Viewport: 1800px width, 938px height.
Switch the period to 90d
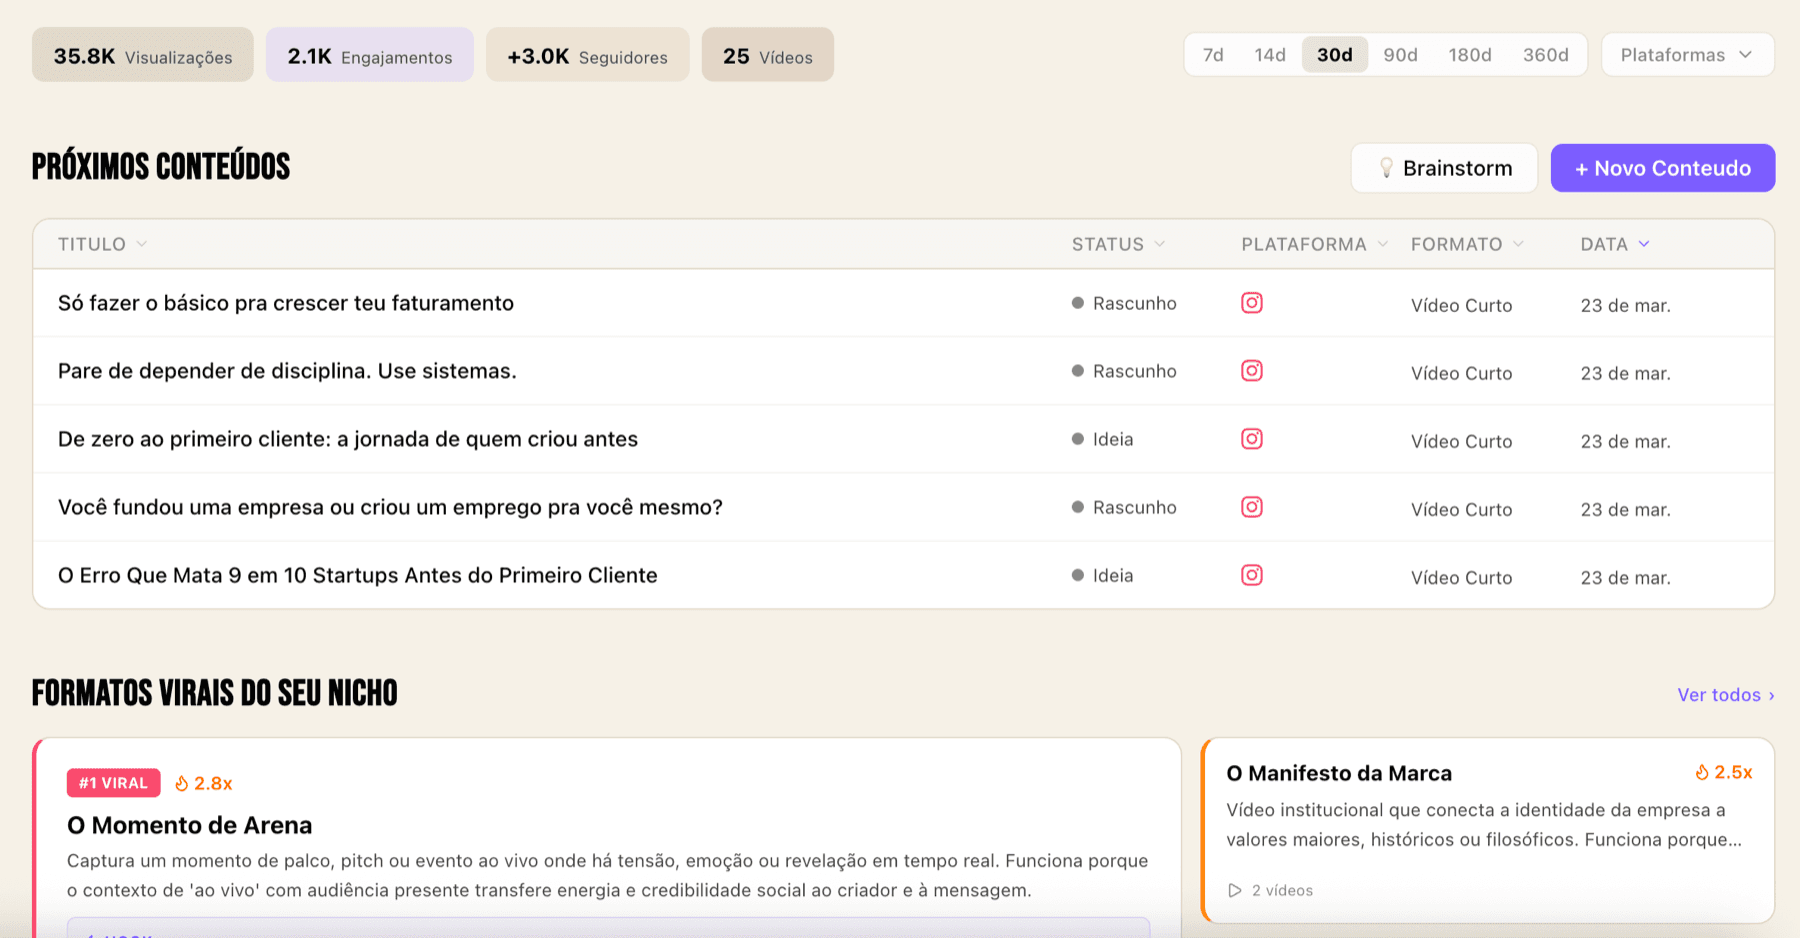(x=1400, y=55)
